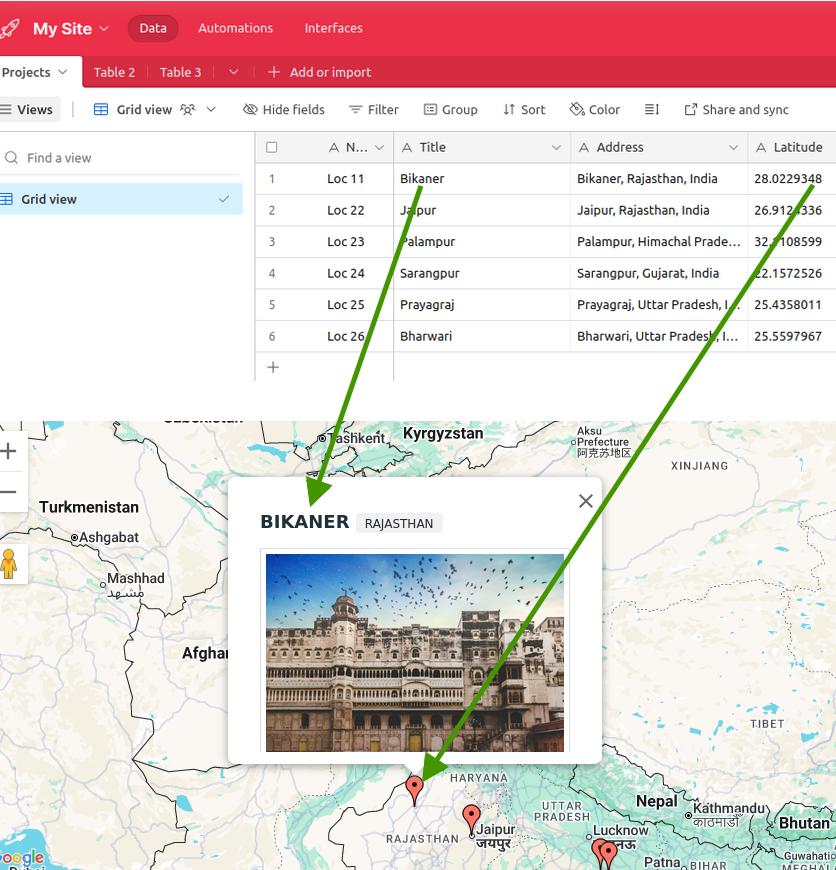Open the Name column dropdown arrow
The width and height of the screenshot is (836, 870).
click(x=379, y=148)
